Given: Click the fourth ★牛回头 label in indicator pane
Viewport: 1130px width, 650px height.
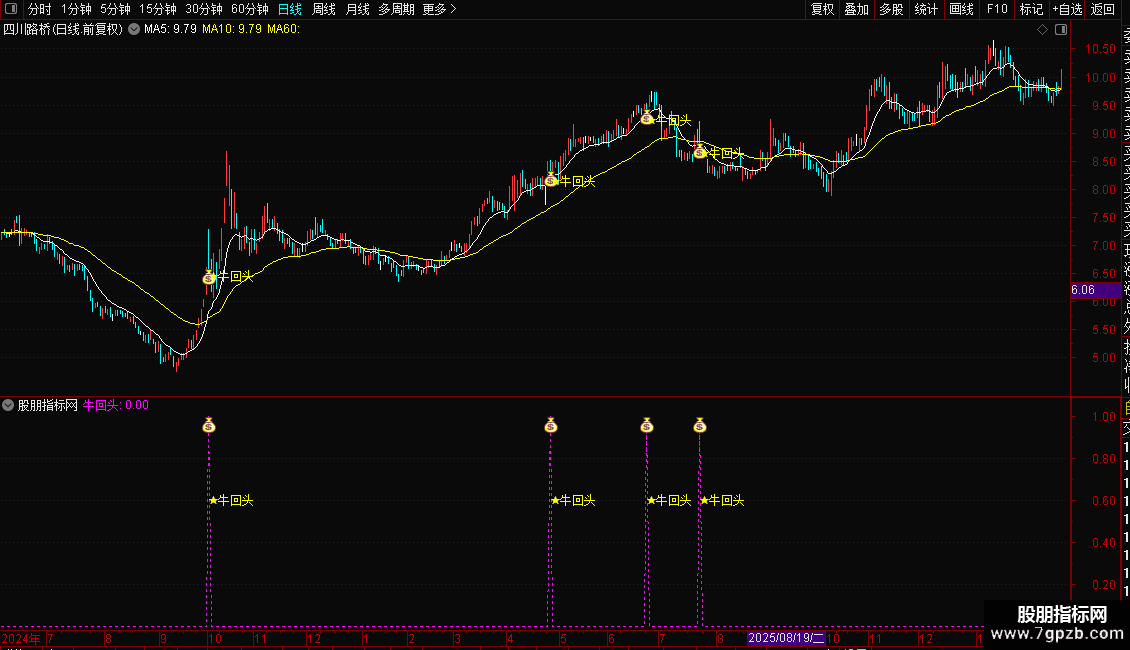Looking at the screenshot, I should pos(722,500).
